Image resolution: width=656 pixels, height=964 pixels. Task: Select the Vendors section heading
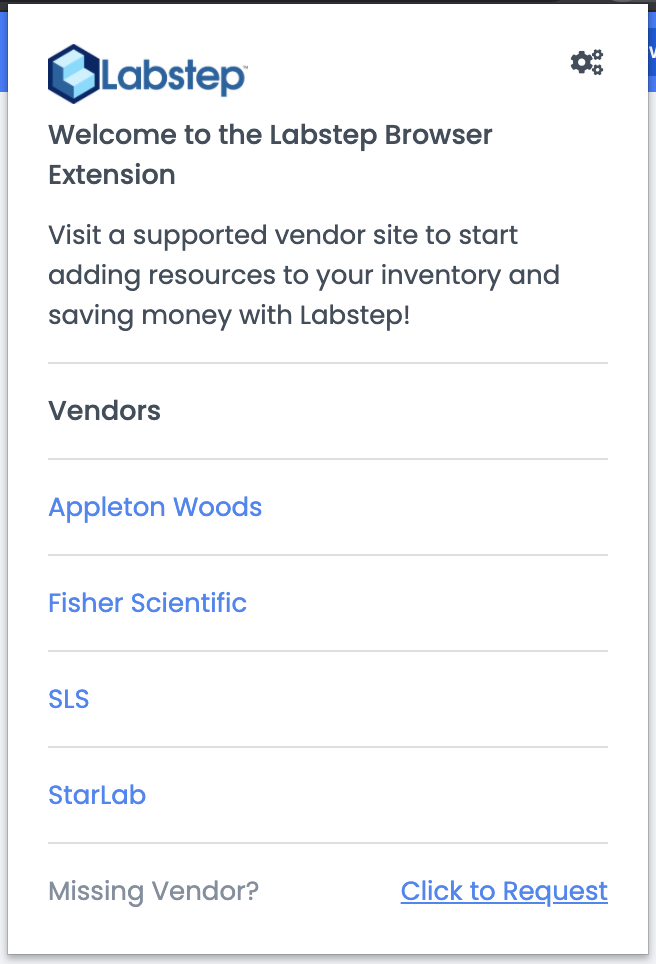tap(104, 411)
